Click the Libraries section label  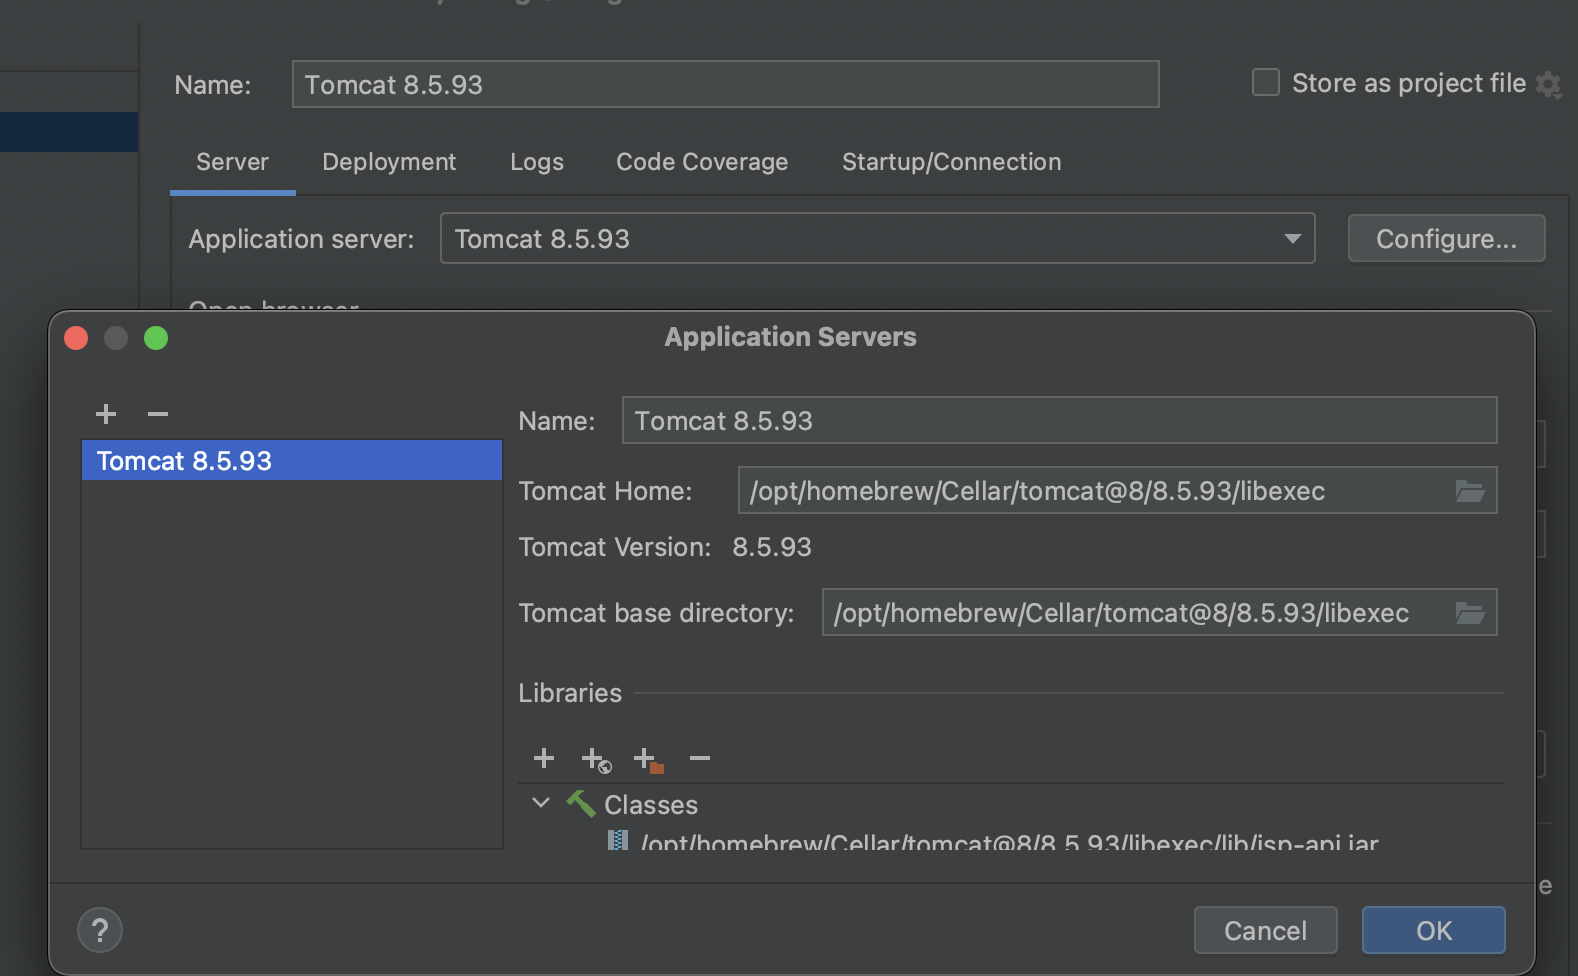(570, 693)
